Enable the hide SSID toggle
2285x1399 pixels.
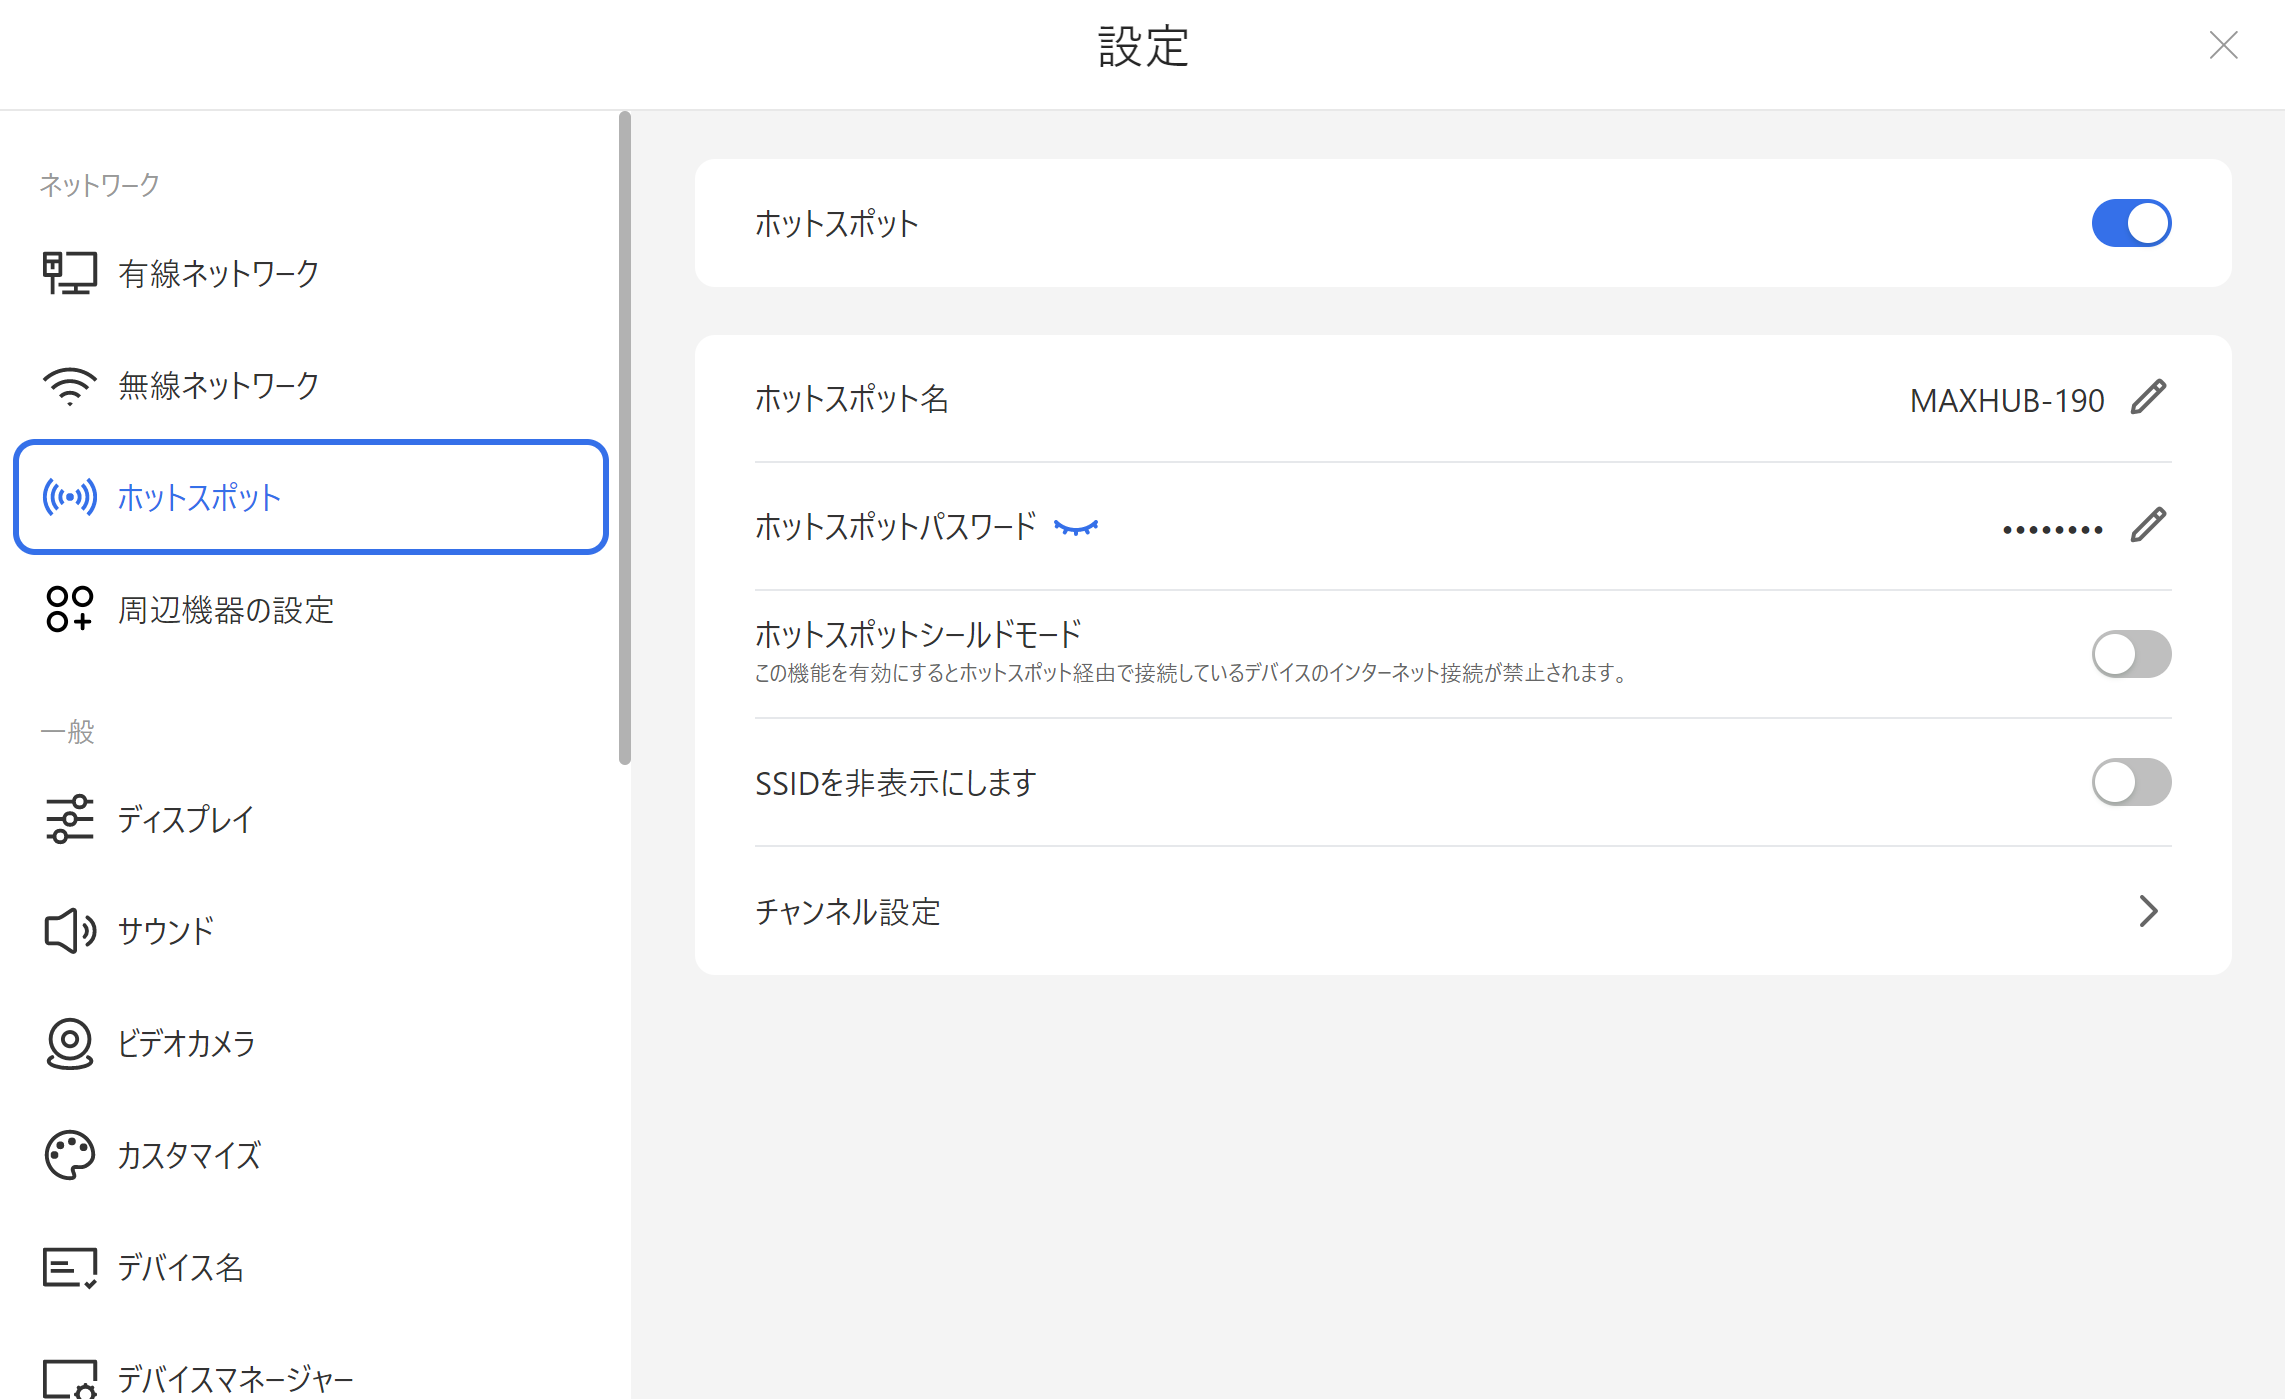[x=2131, y=782]
